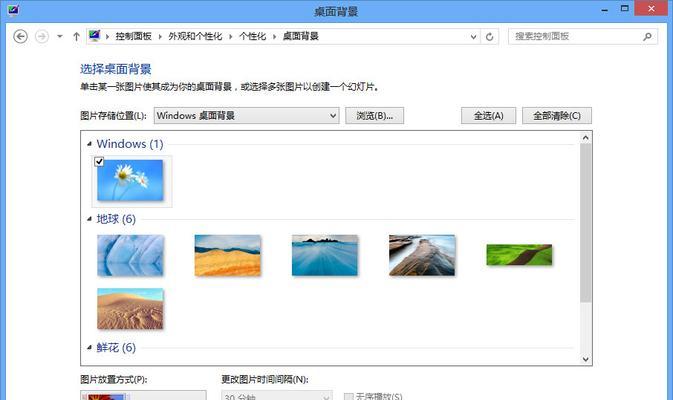Collapse the 鲜花 (6) group

[89, 347]
